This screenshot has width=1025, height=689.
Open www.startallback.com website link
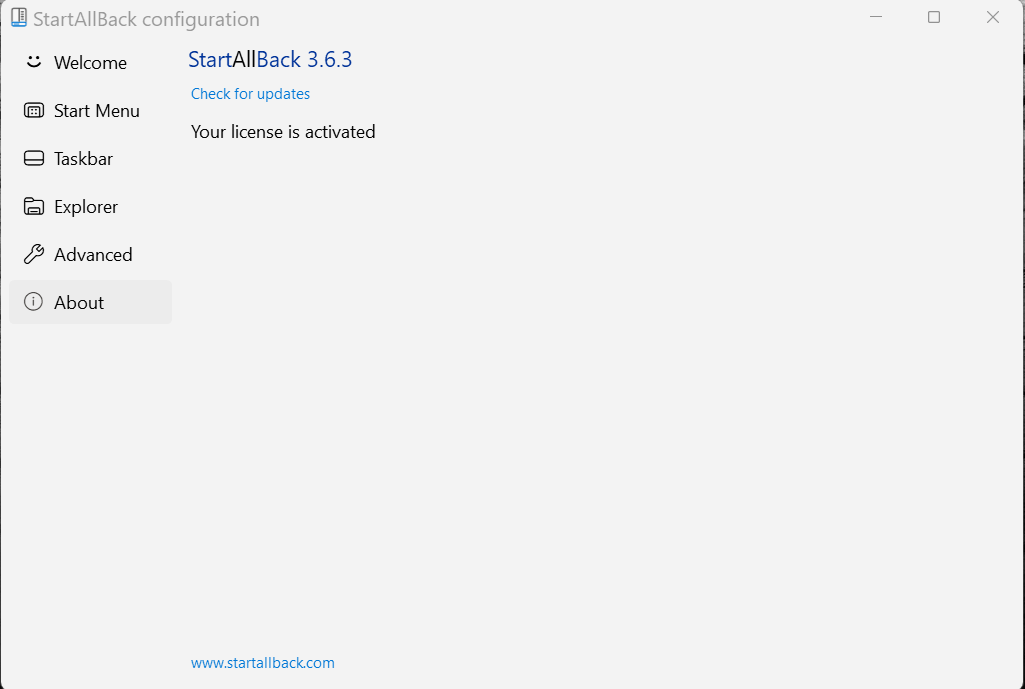[263, 663]
